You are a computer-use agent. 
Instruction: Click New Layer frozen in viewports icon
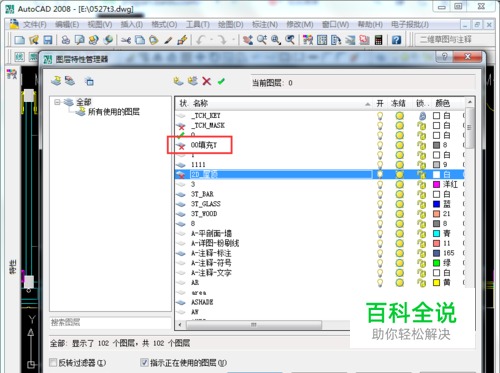(193, 81)
